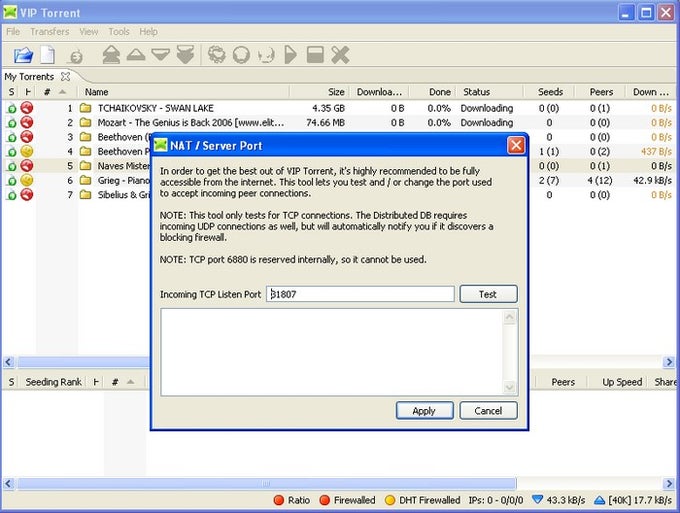Click the blue upload speed arrow icon
The height and width of the screenshot is (513, 680).
(x=599, y=500)
